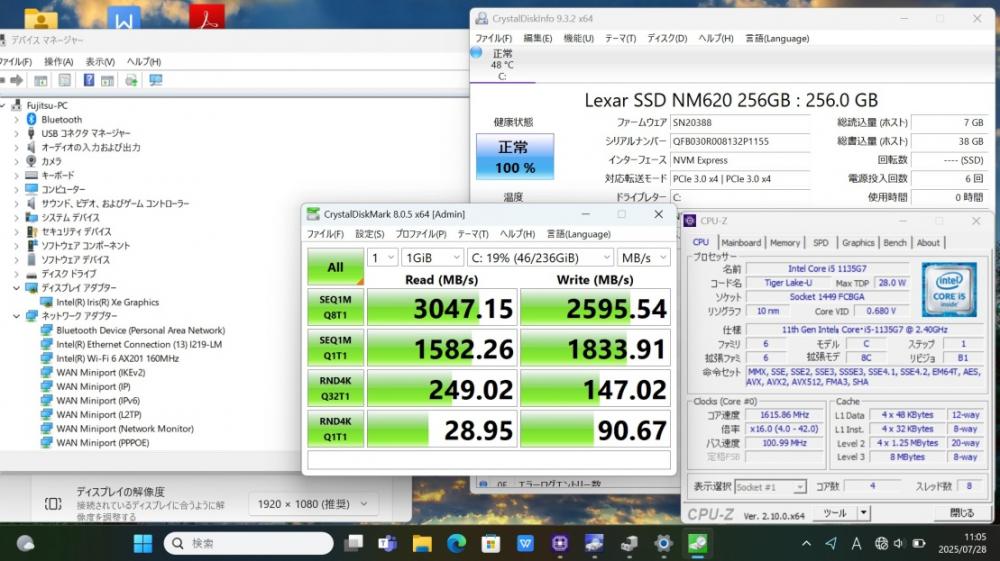The image size is (1000, 561).
Task: Launch Microsoft Teams from the taskbar
Action: coord(387,543)
